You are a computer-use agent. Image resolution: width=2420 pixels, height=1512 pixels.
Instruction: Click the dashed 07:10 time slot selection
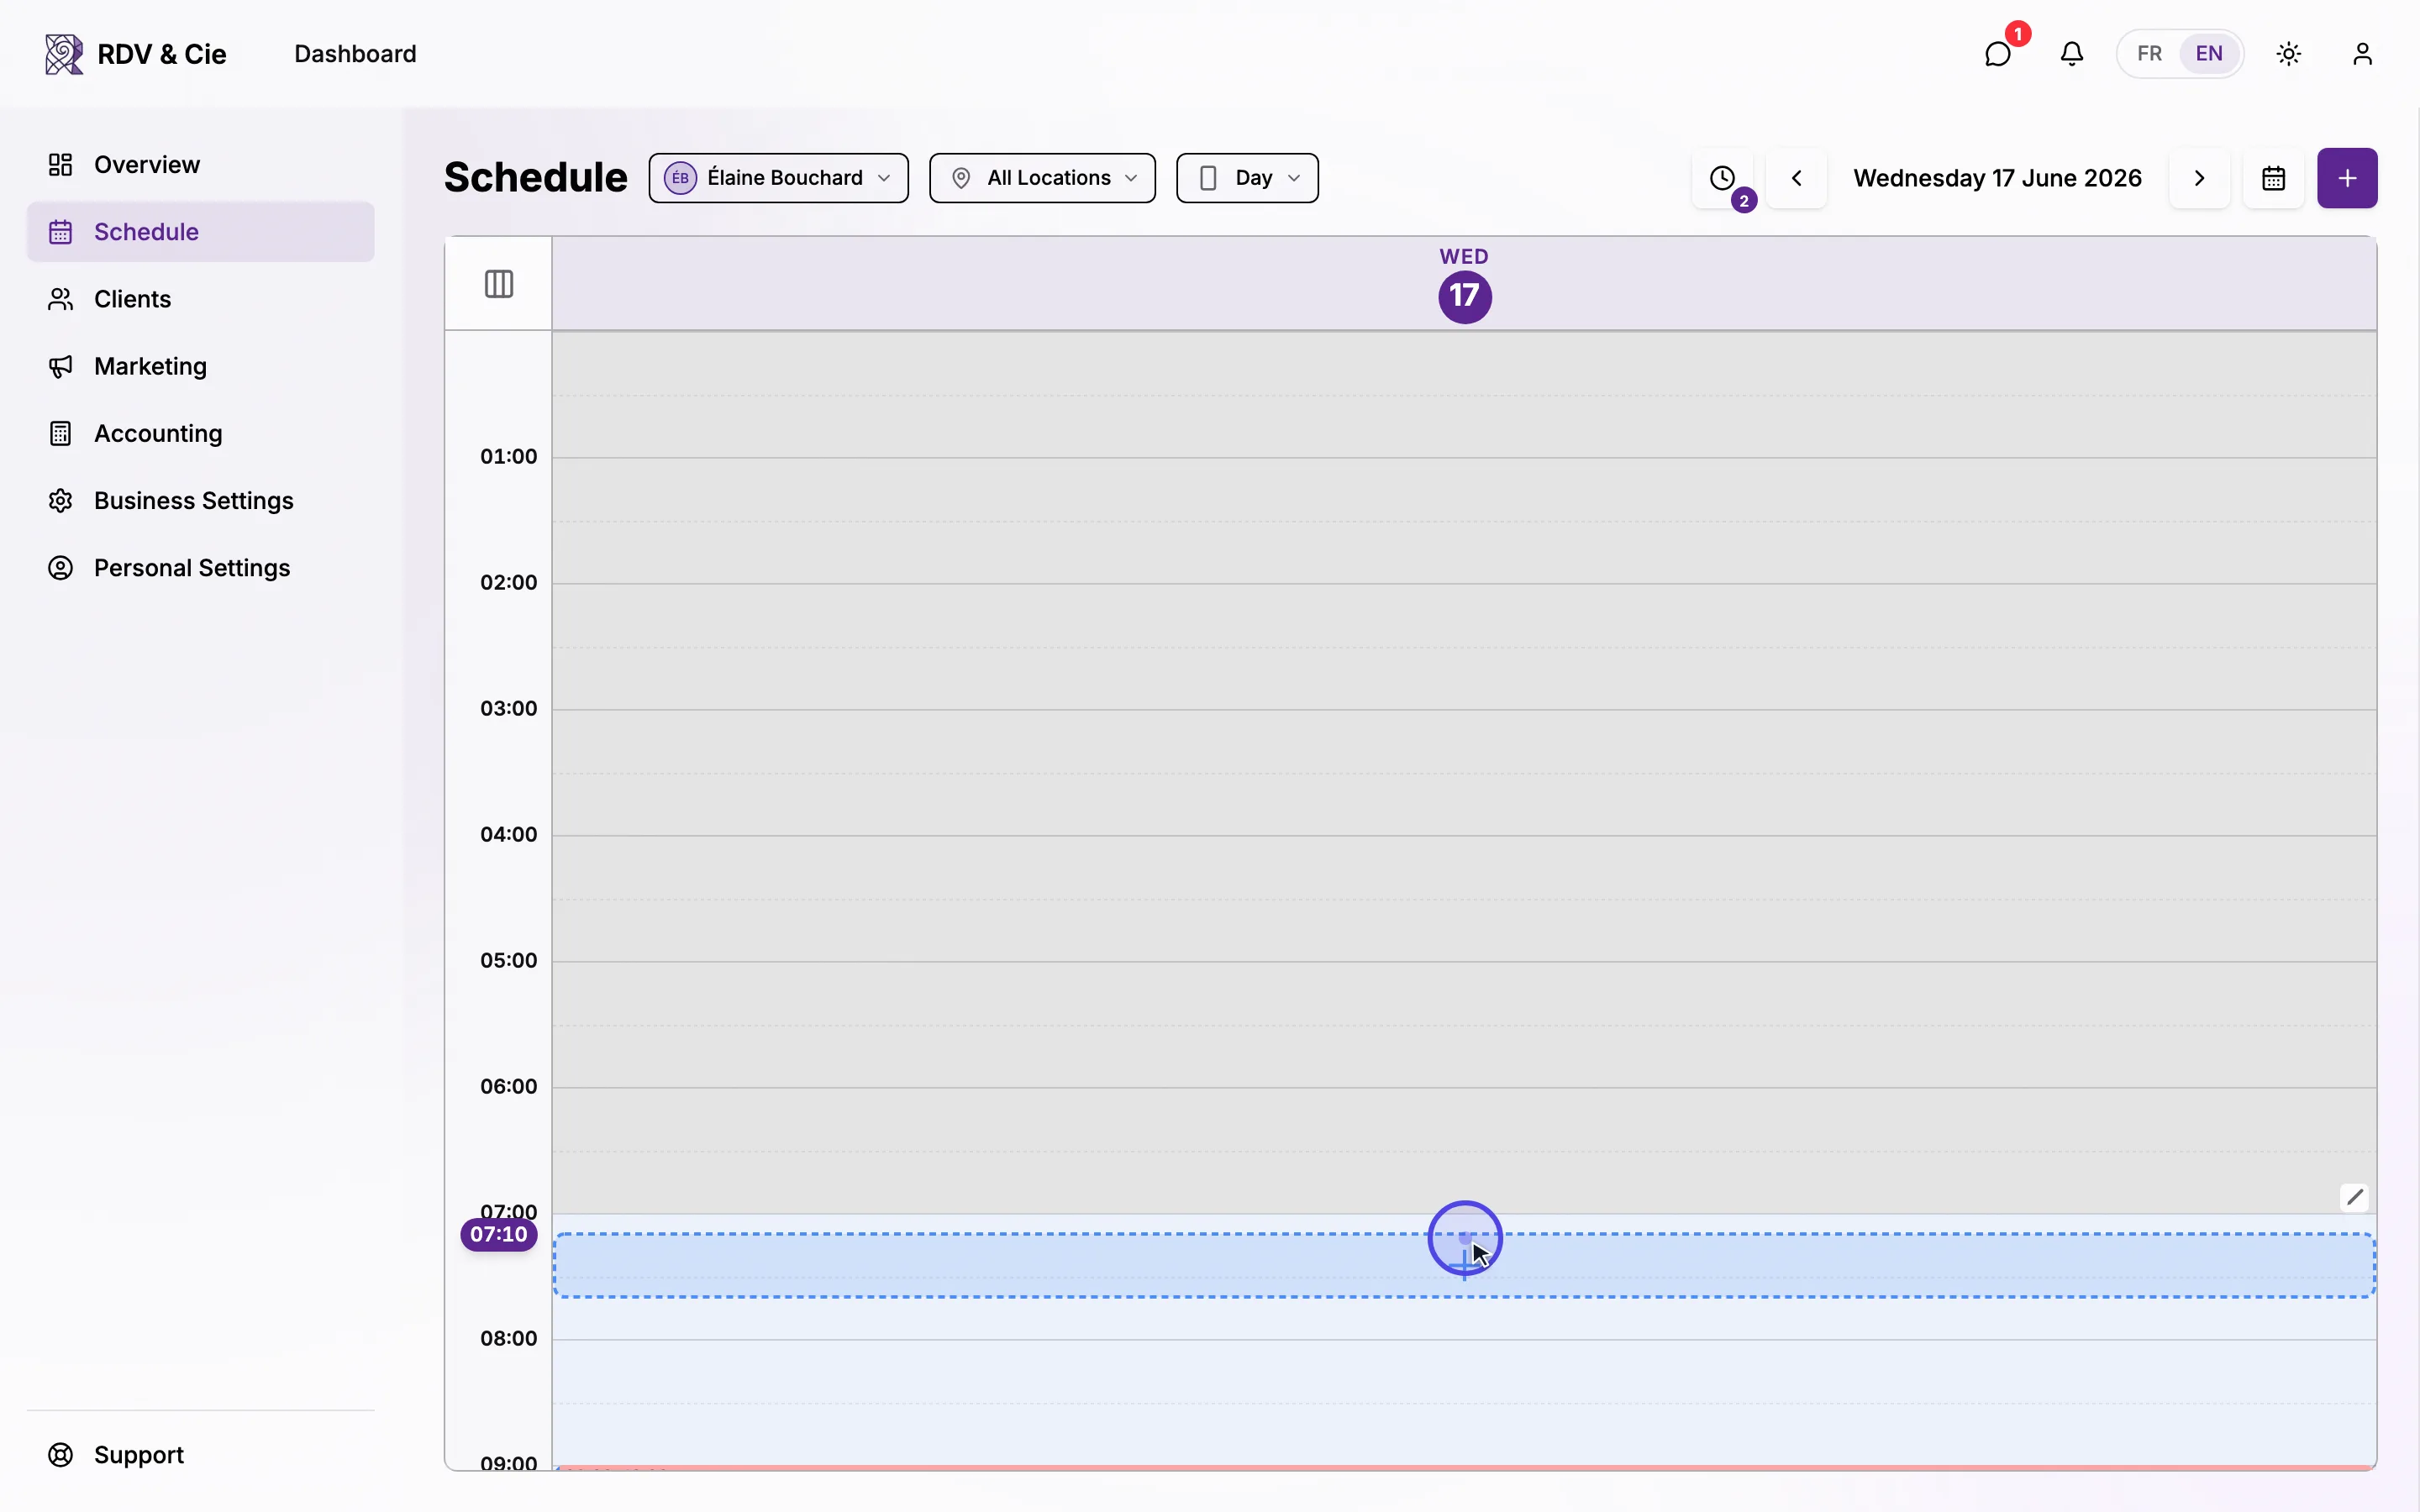[x=1464, y=1265]
